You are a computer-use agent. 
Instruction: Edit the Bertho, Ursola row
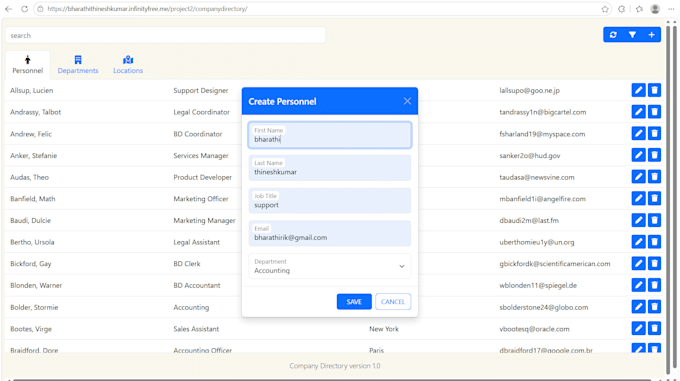click(638, 242)
